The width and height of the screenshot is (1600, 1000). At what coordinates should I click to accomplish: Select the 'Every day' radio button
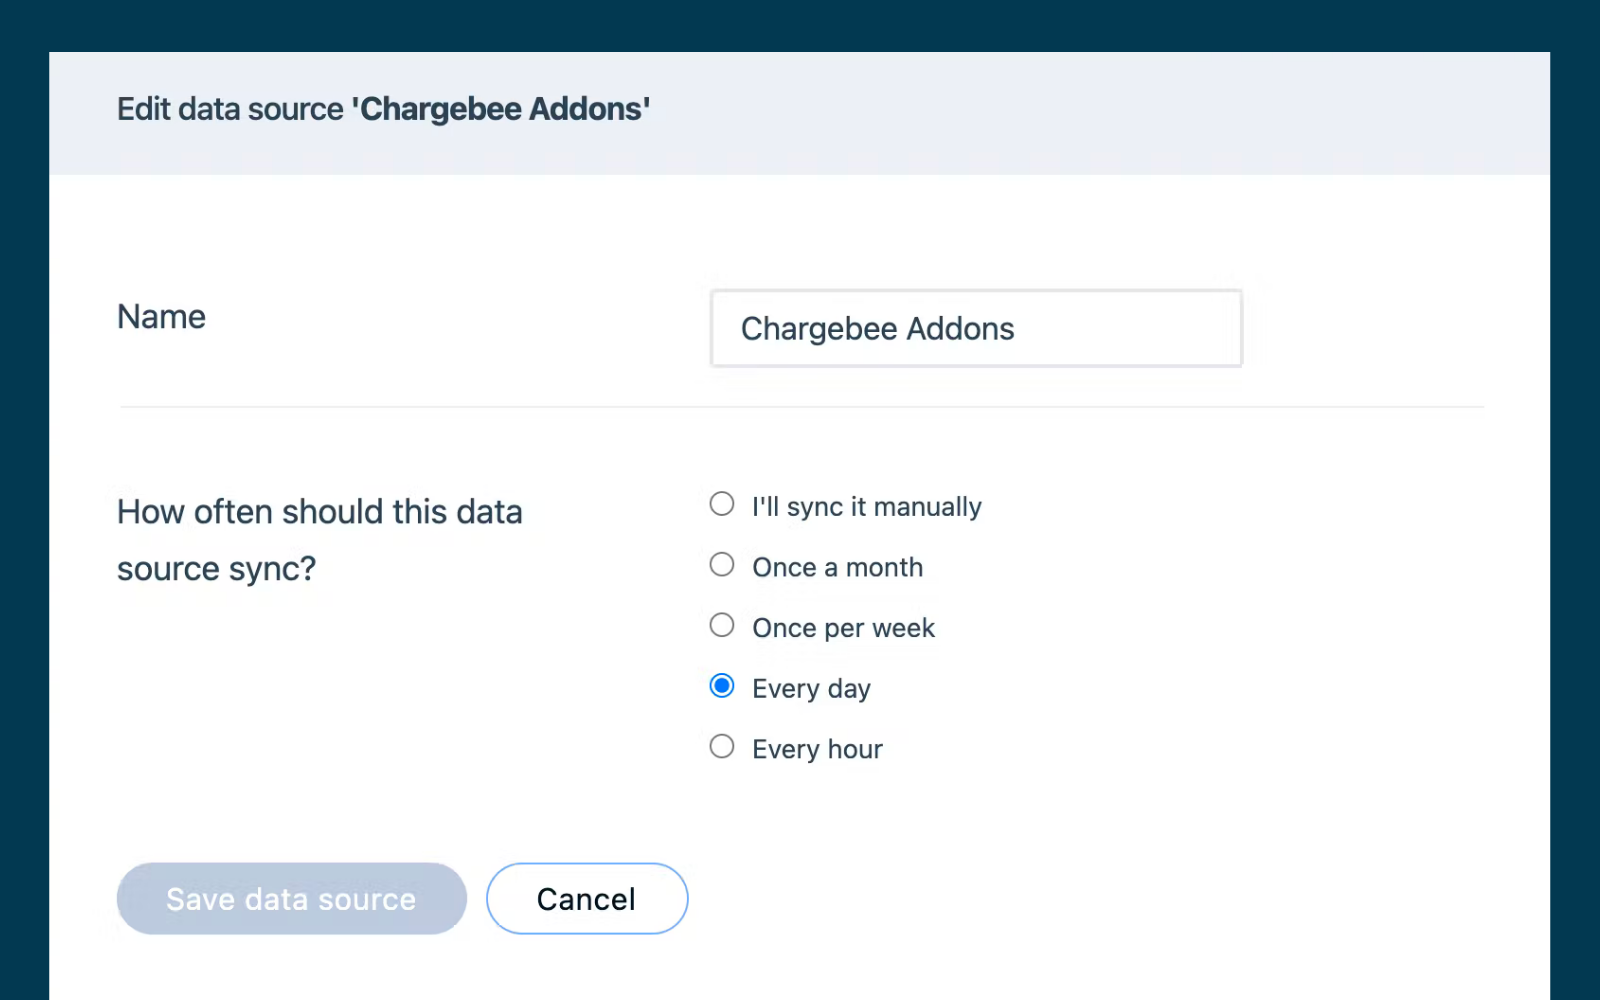[721, 686]
